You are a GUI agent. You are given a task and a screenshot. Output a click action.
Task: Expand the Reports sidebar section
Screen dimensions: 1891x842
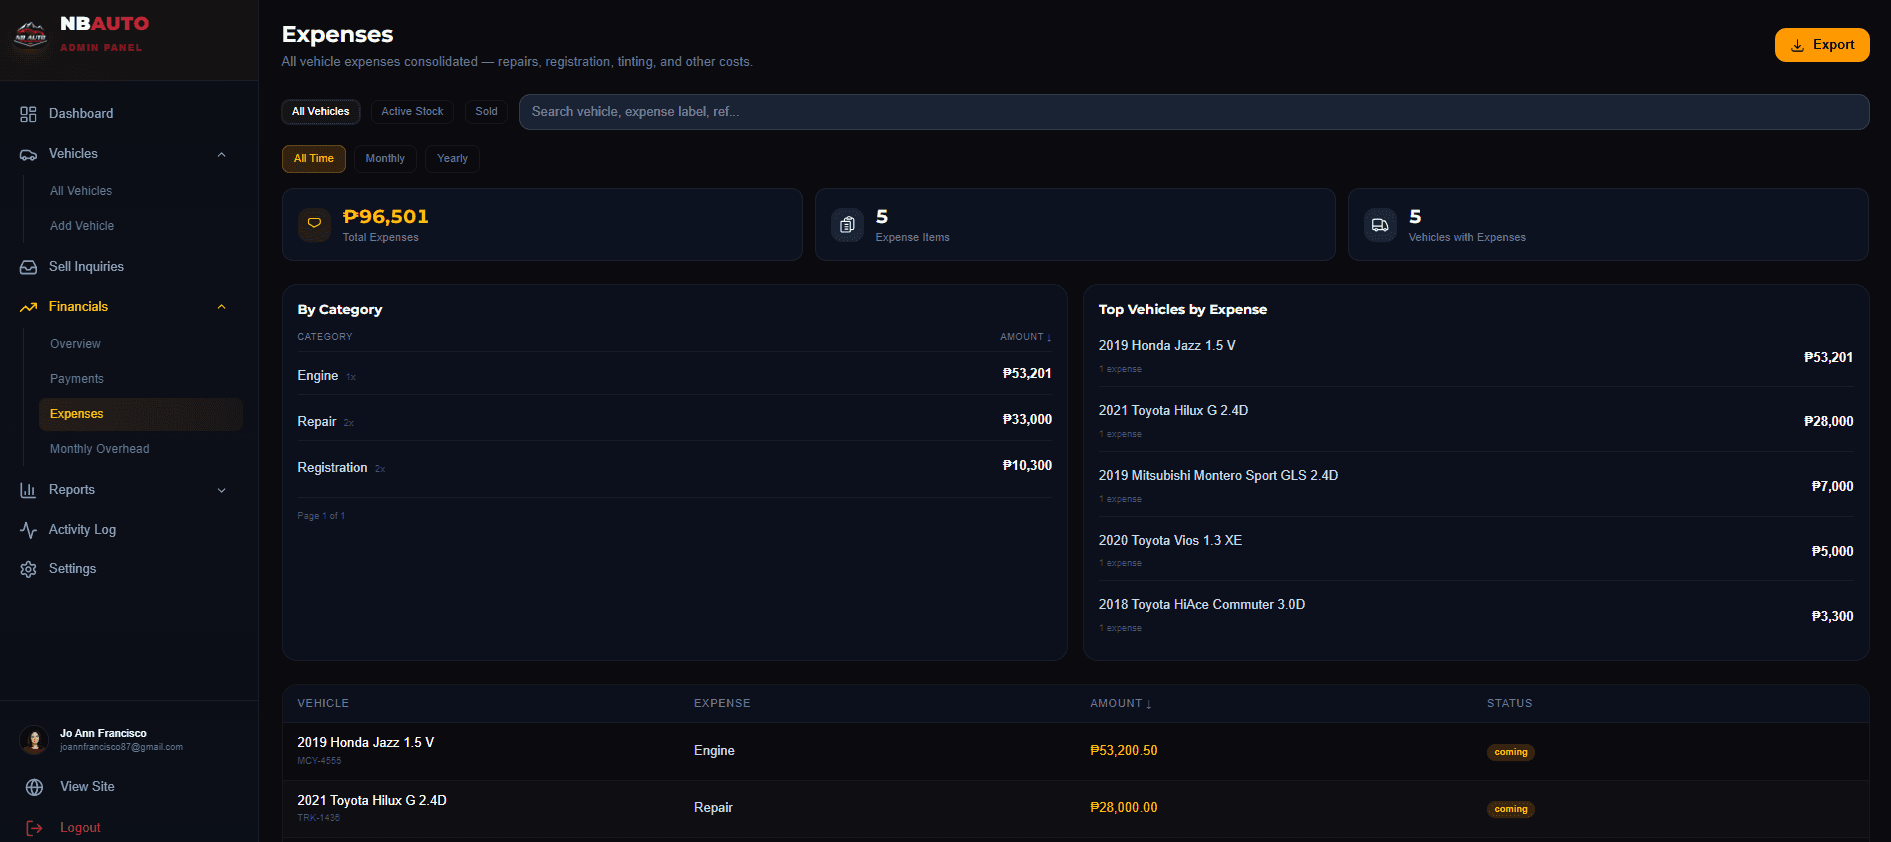pyautogui.click(x=222, y=490)
